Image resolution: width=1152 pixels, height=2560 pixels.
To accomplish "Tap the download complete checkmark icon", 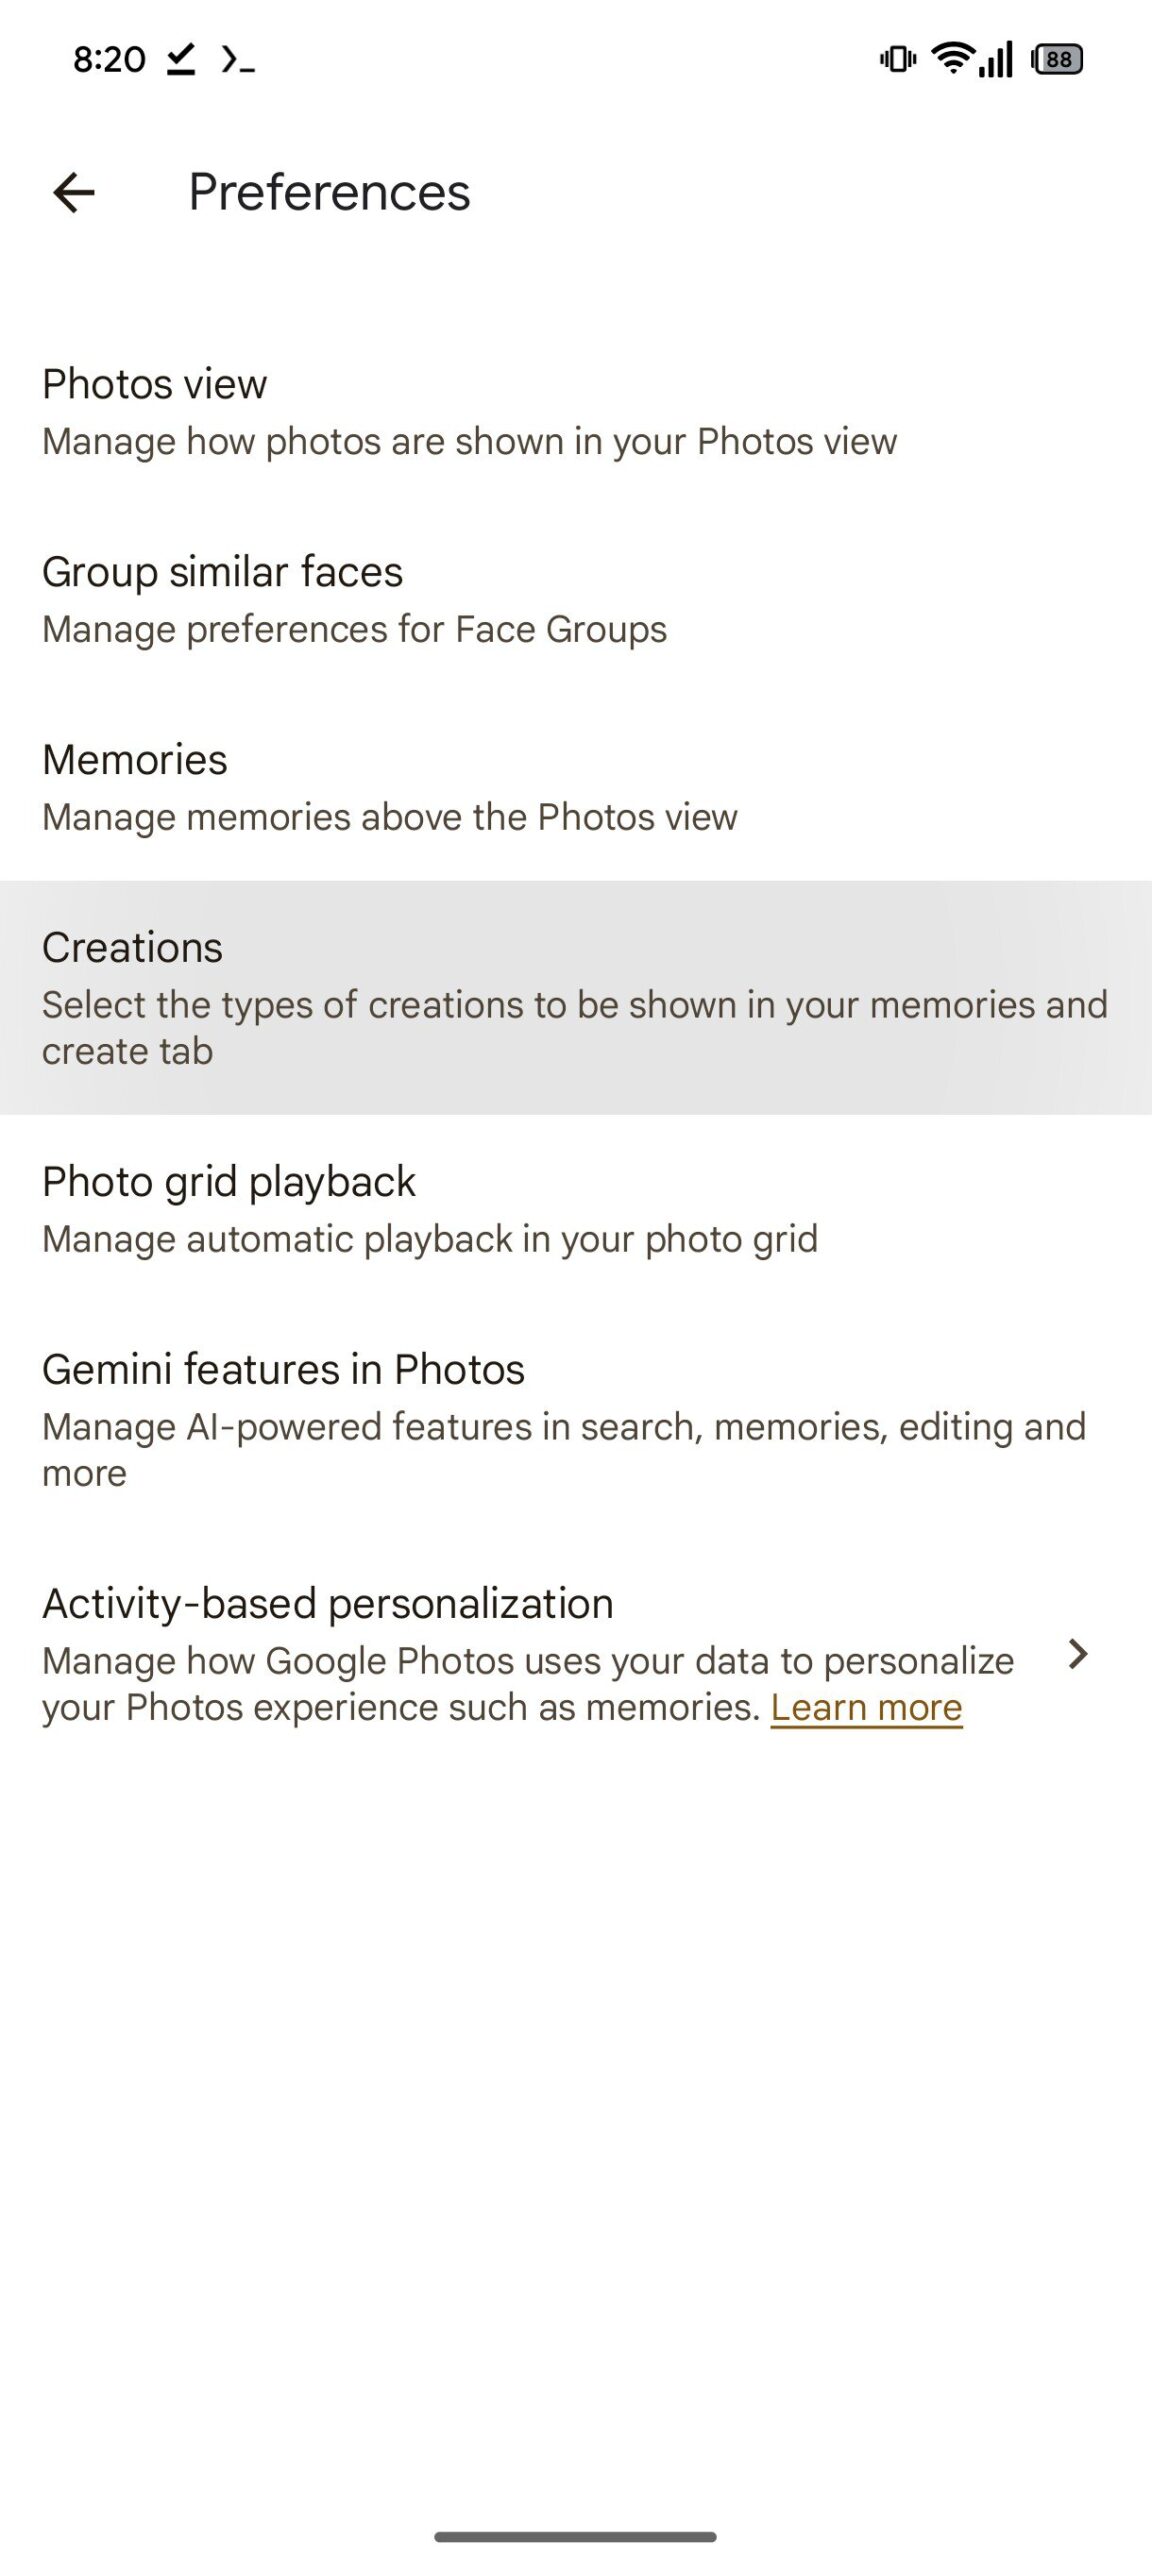I will tap(181, 59).
